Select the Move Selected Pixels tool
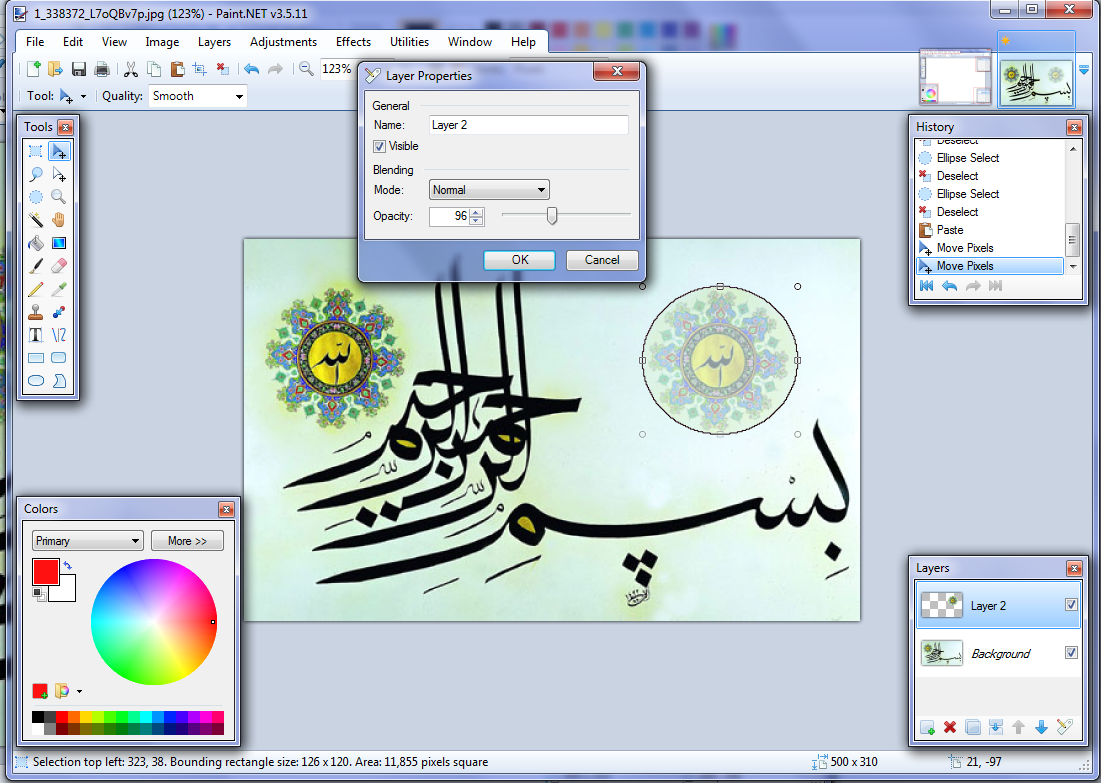This screenshot has height=783, width=1101. coord(59,151)
